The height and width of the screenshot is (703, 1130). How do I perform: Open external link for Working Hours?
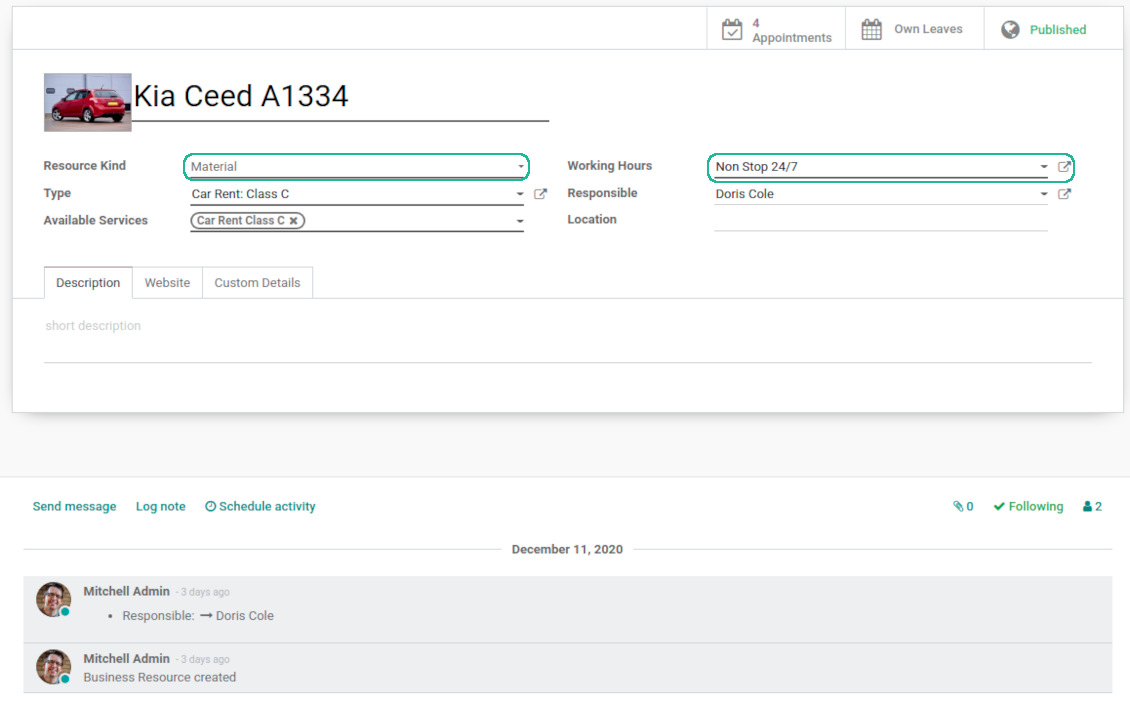(1064, 167)
